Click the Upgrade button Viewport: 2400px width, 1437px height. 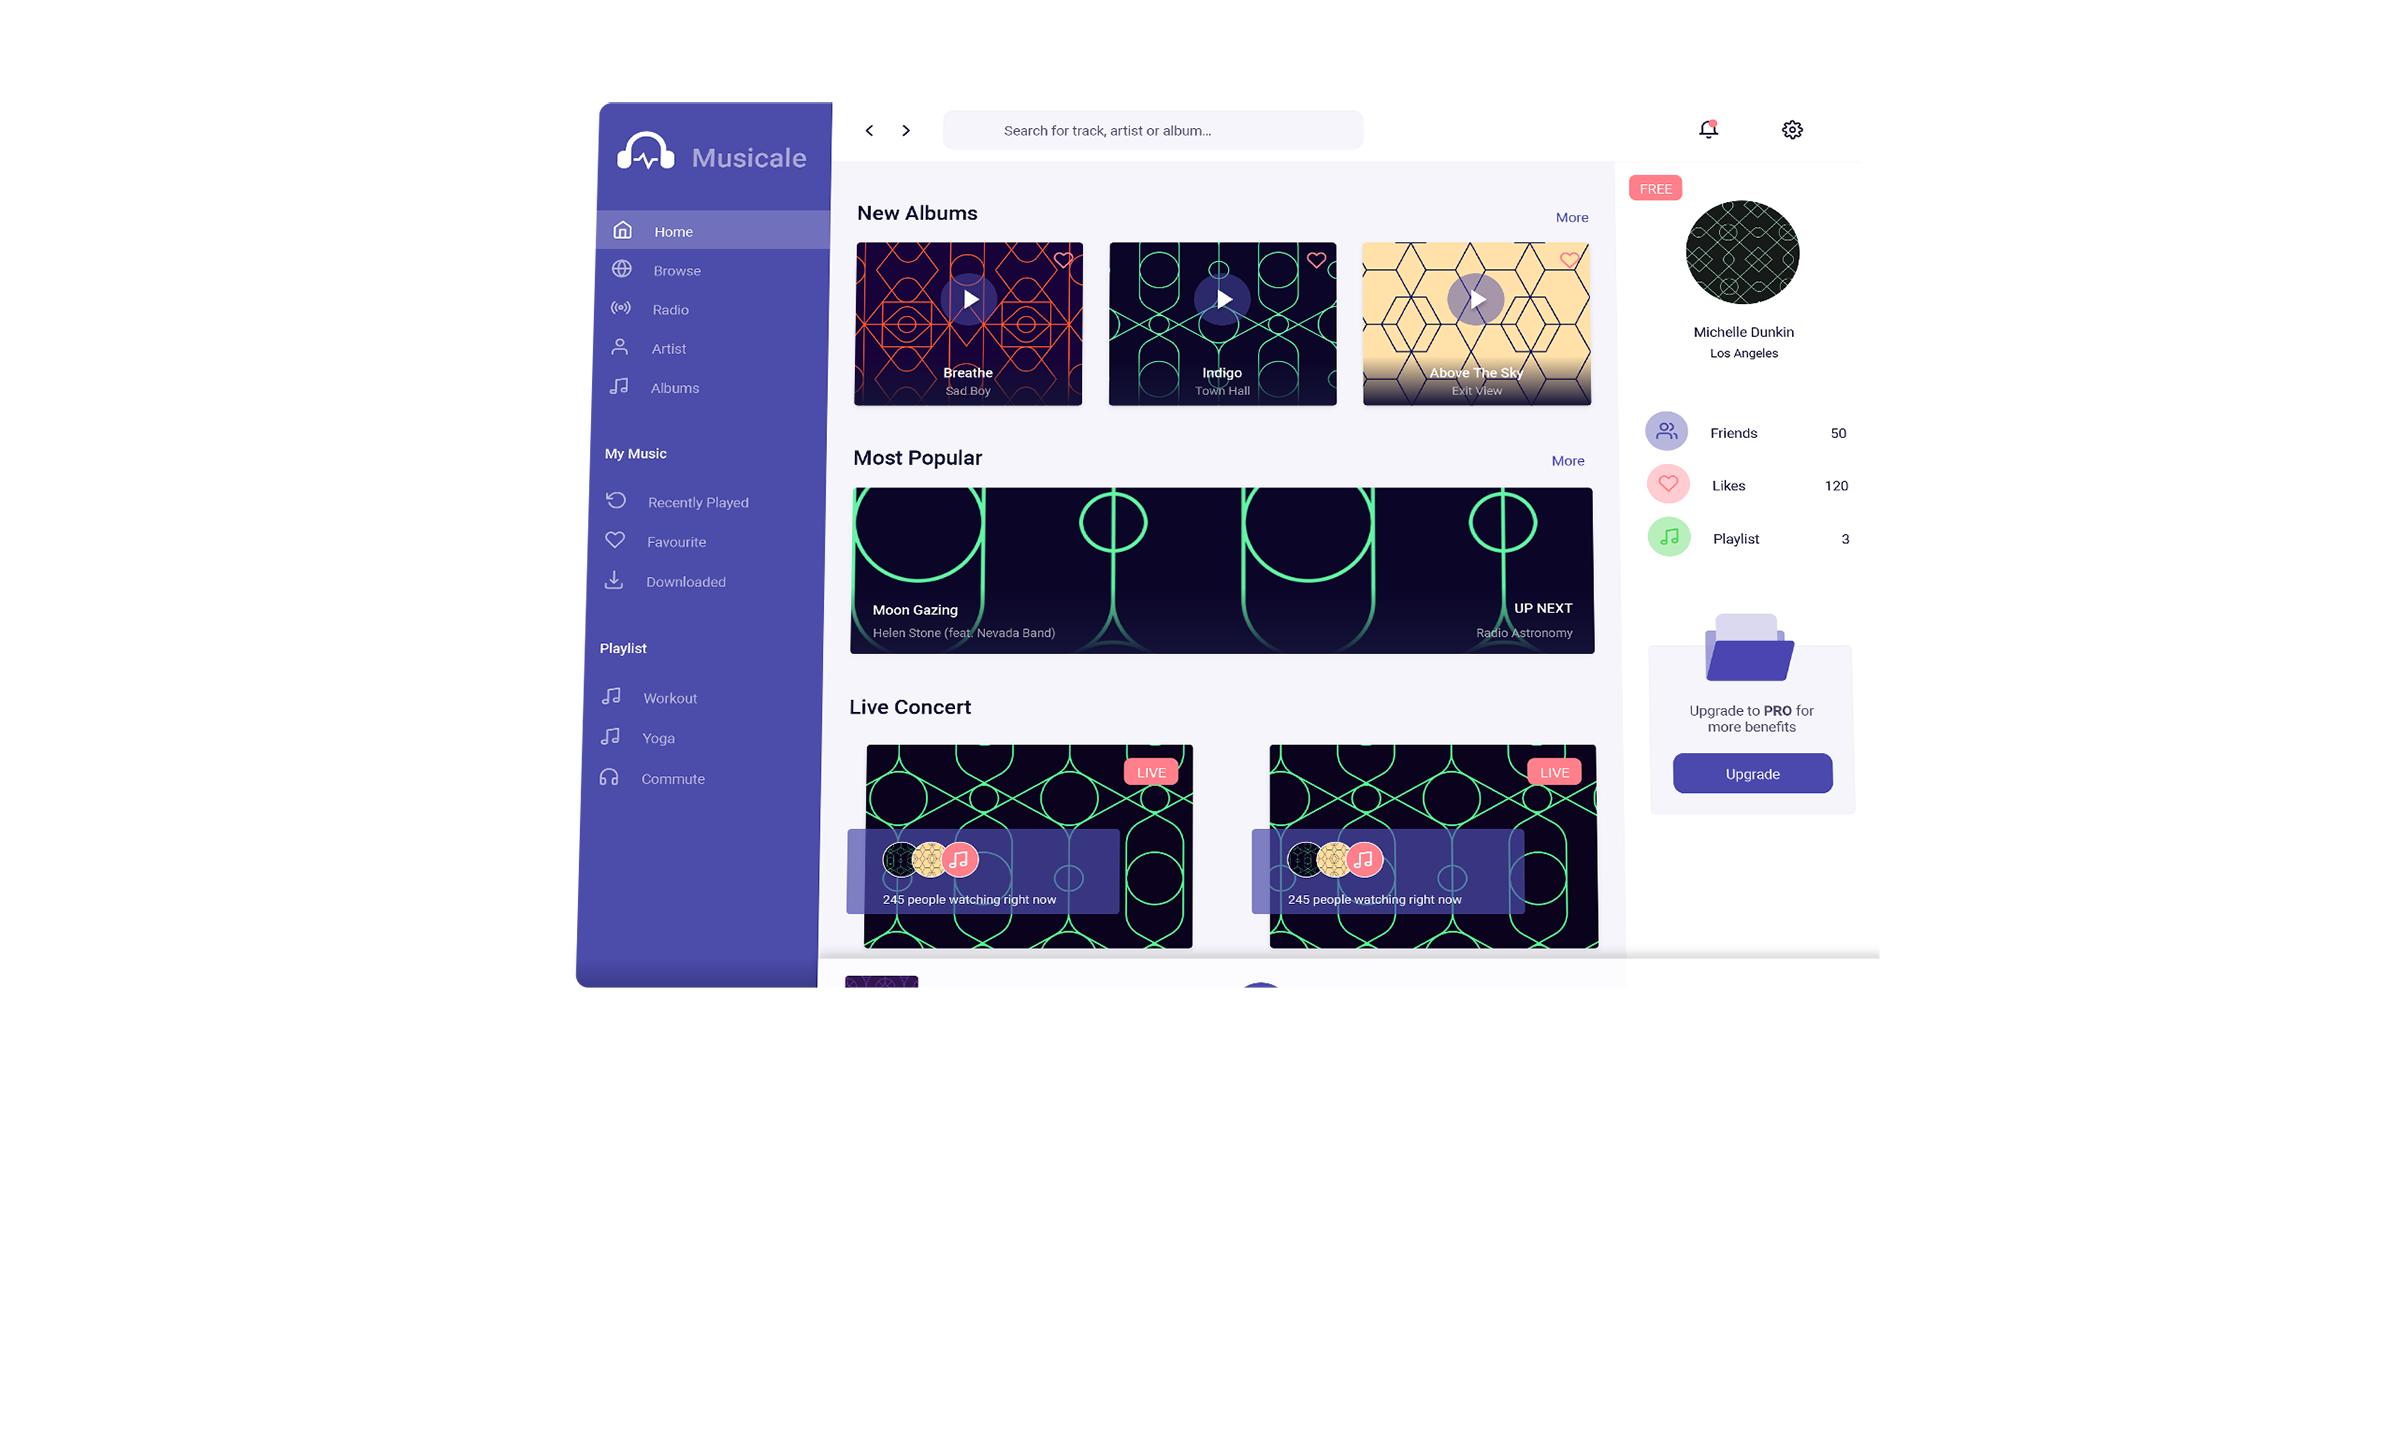[x=1752, y=773]
